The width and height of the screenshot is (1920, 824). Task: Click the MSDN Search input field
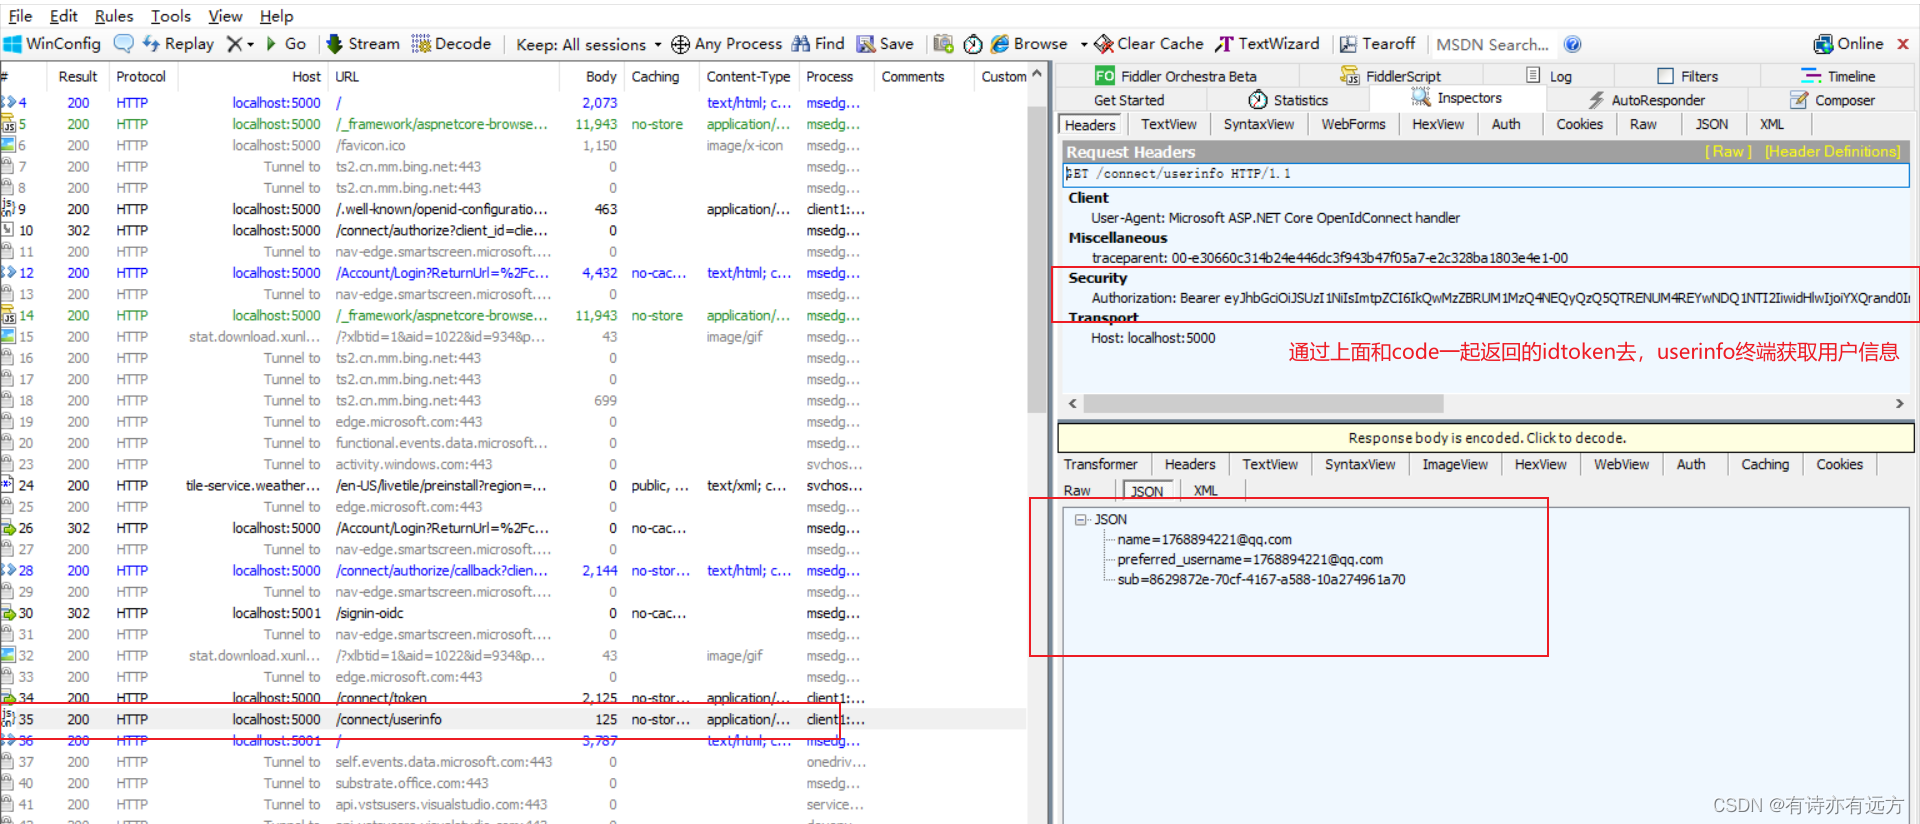1494,44
